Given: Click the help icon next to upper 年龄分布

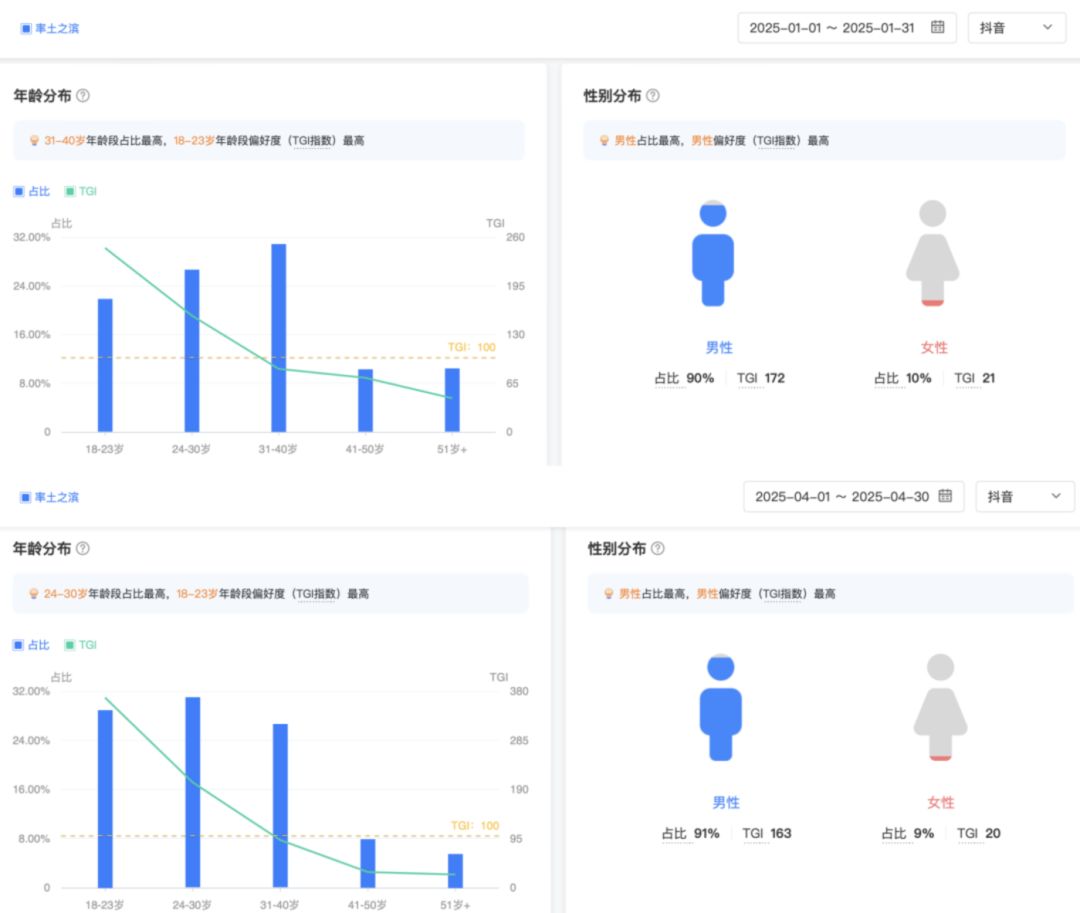Looking at the screenshot, I should pyautogui.click(x=83, y=96).
